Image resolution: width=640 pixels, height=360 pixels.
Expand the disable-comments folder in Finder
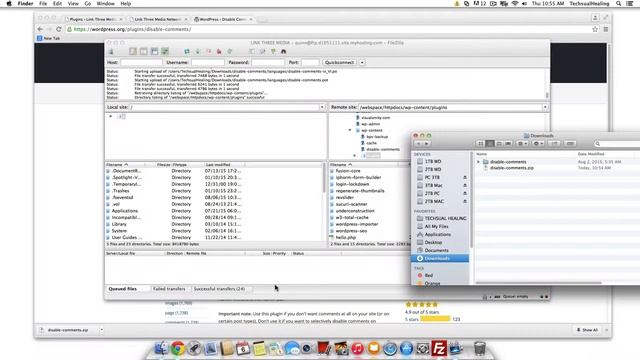click(x=478, y=162)
